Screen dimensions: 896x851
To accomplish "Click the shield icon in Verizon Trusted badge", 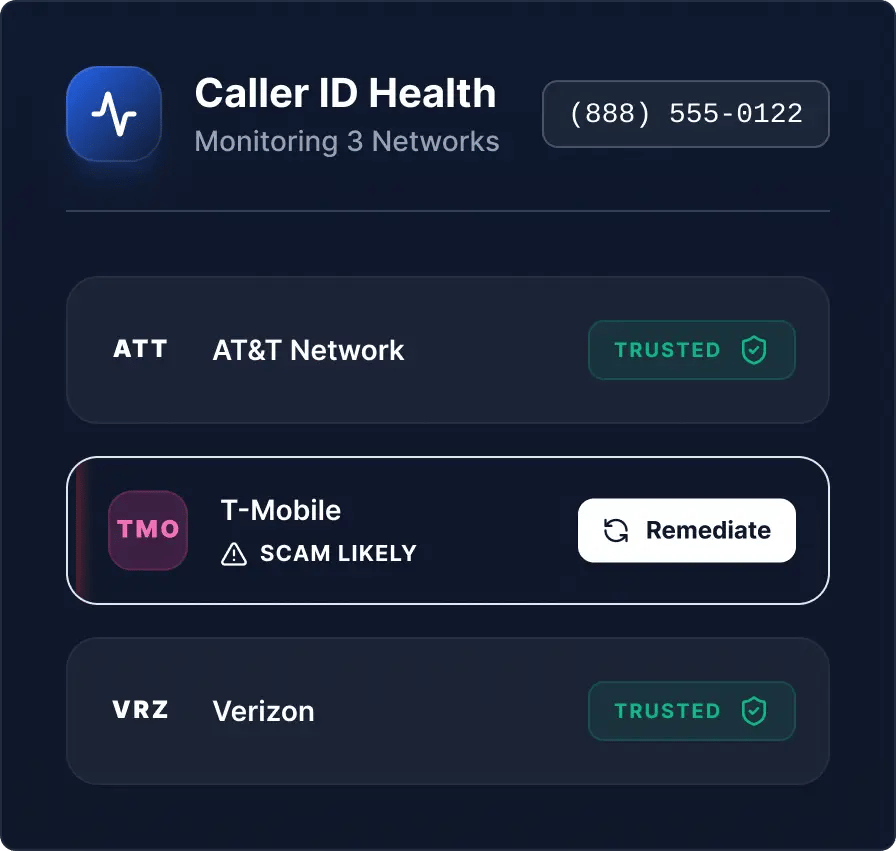I will pos(754,711).
